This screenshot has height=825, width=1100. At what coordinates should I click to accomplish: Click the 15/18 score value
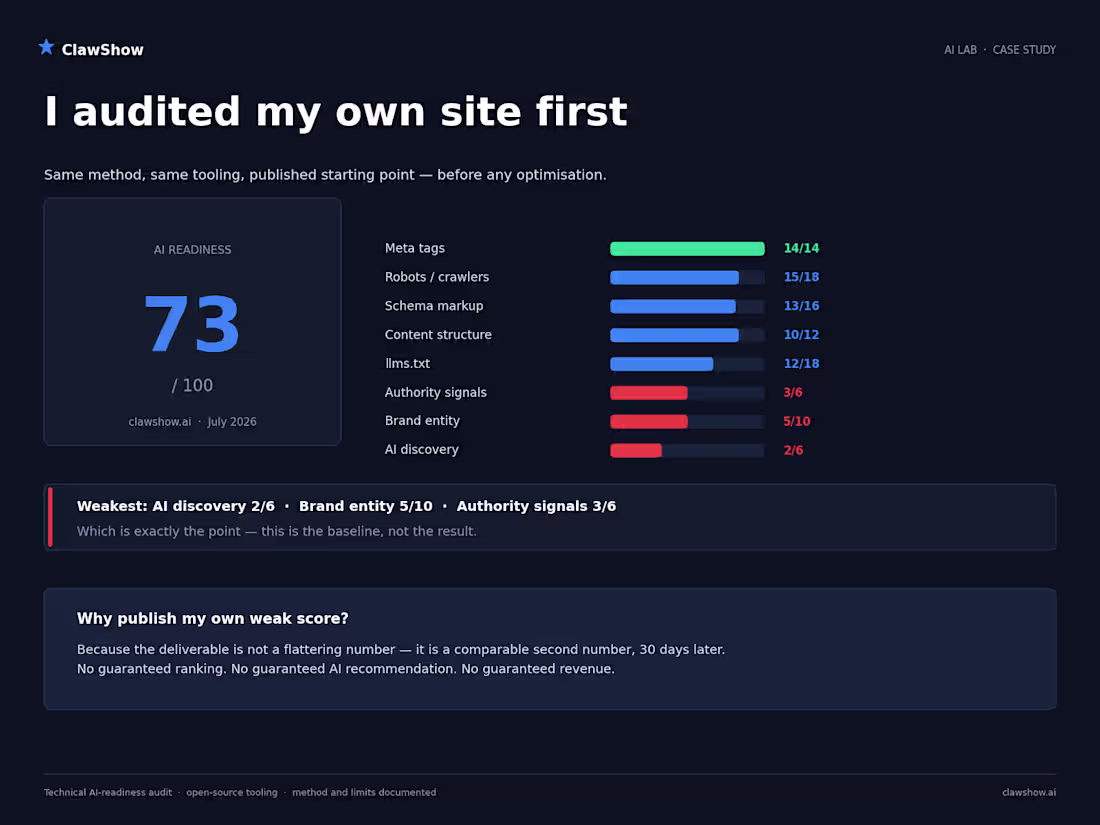(801, 277)
